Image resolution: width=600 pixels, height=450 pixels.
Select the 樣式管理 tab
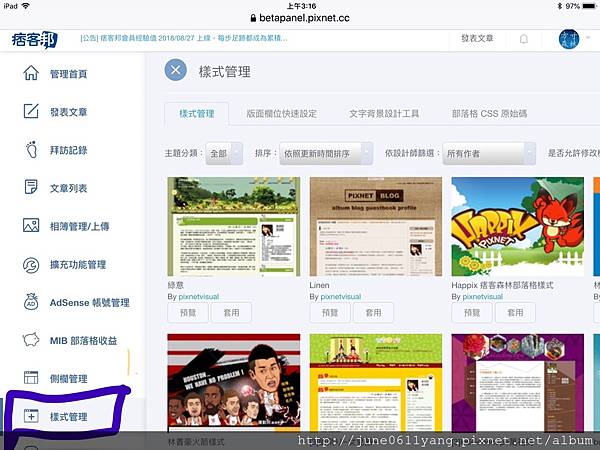tap(197, 114)
